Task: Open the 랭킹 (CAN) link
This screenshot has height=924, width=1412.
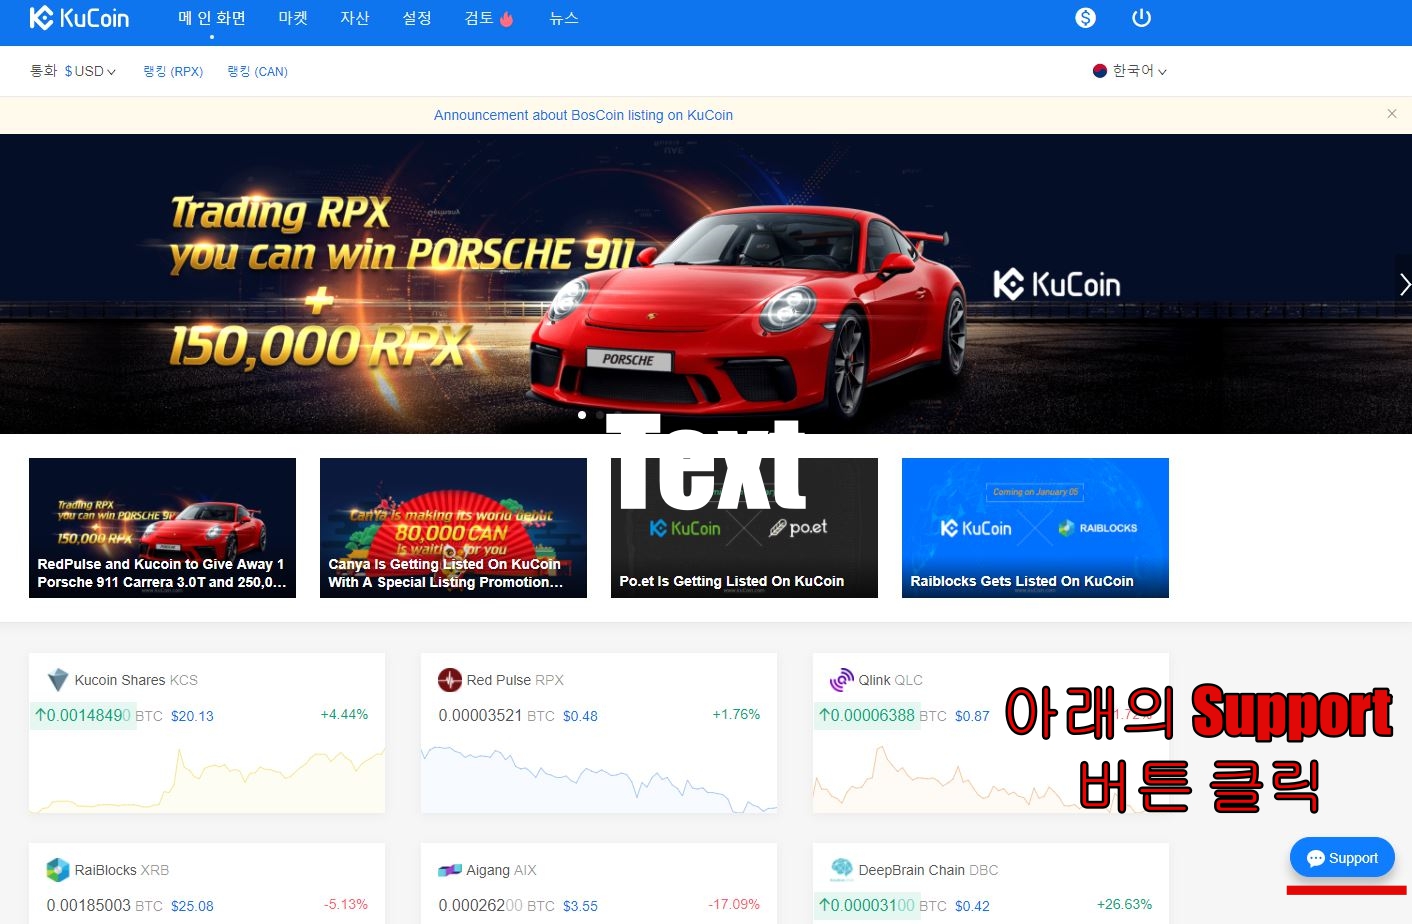Action: coord(257,72)
